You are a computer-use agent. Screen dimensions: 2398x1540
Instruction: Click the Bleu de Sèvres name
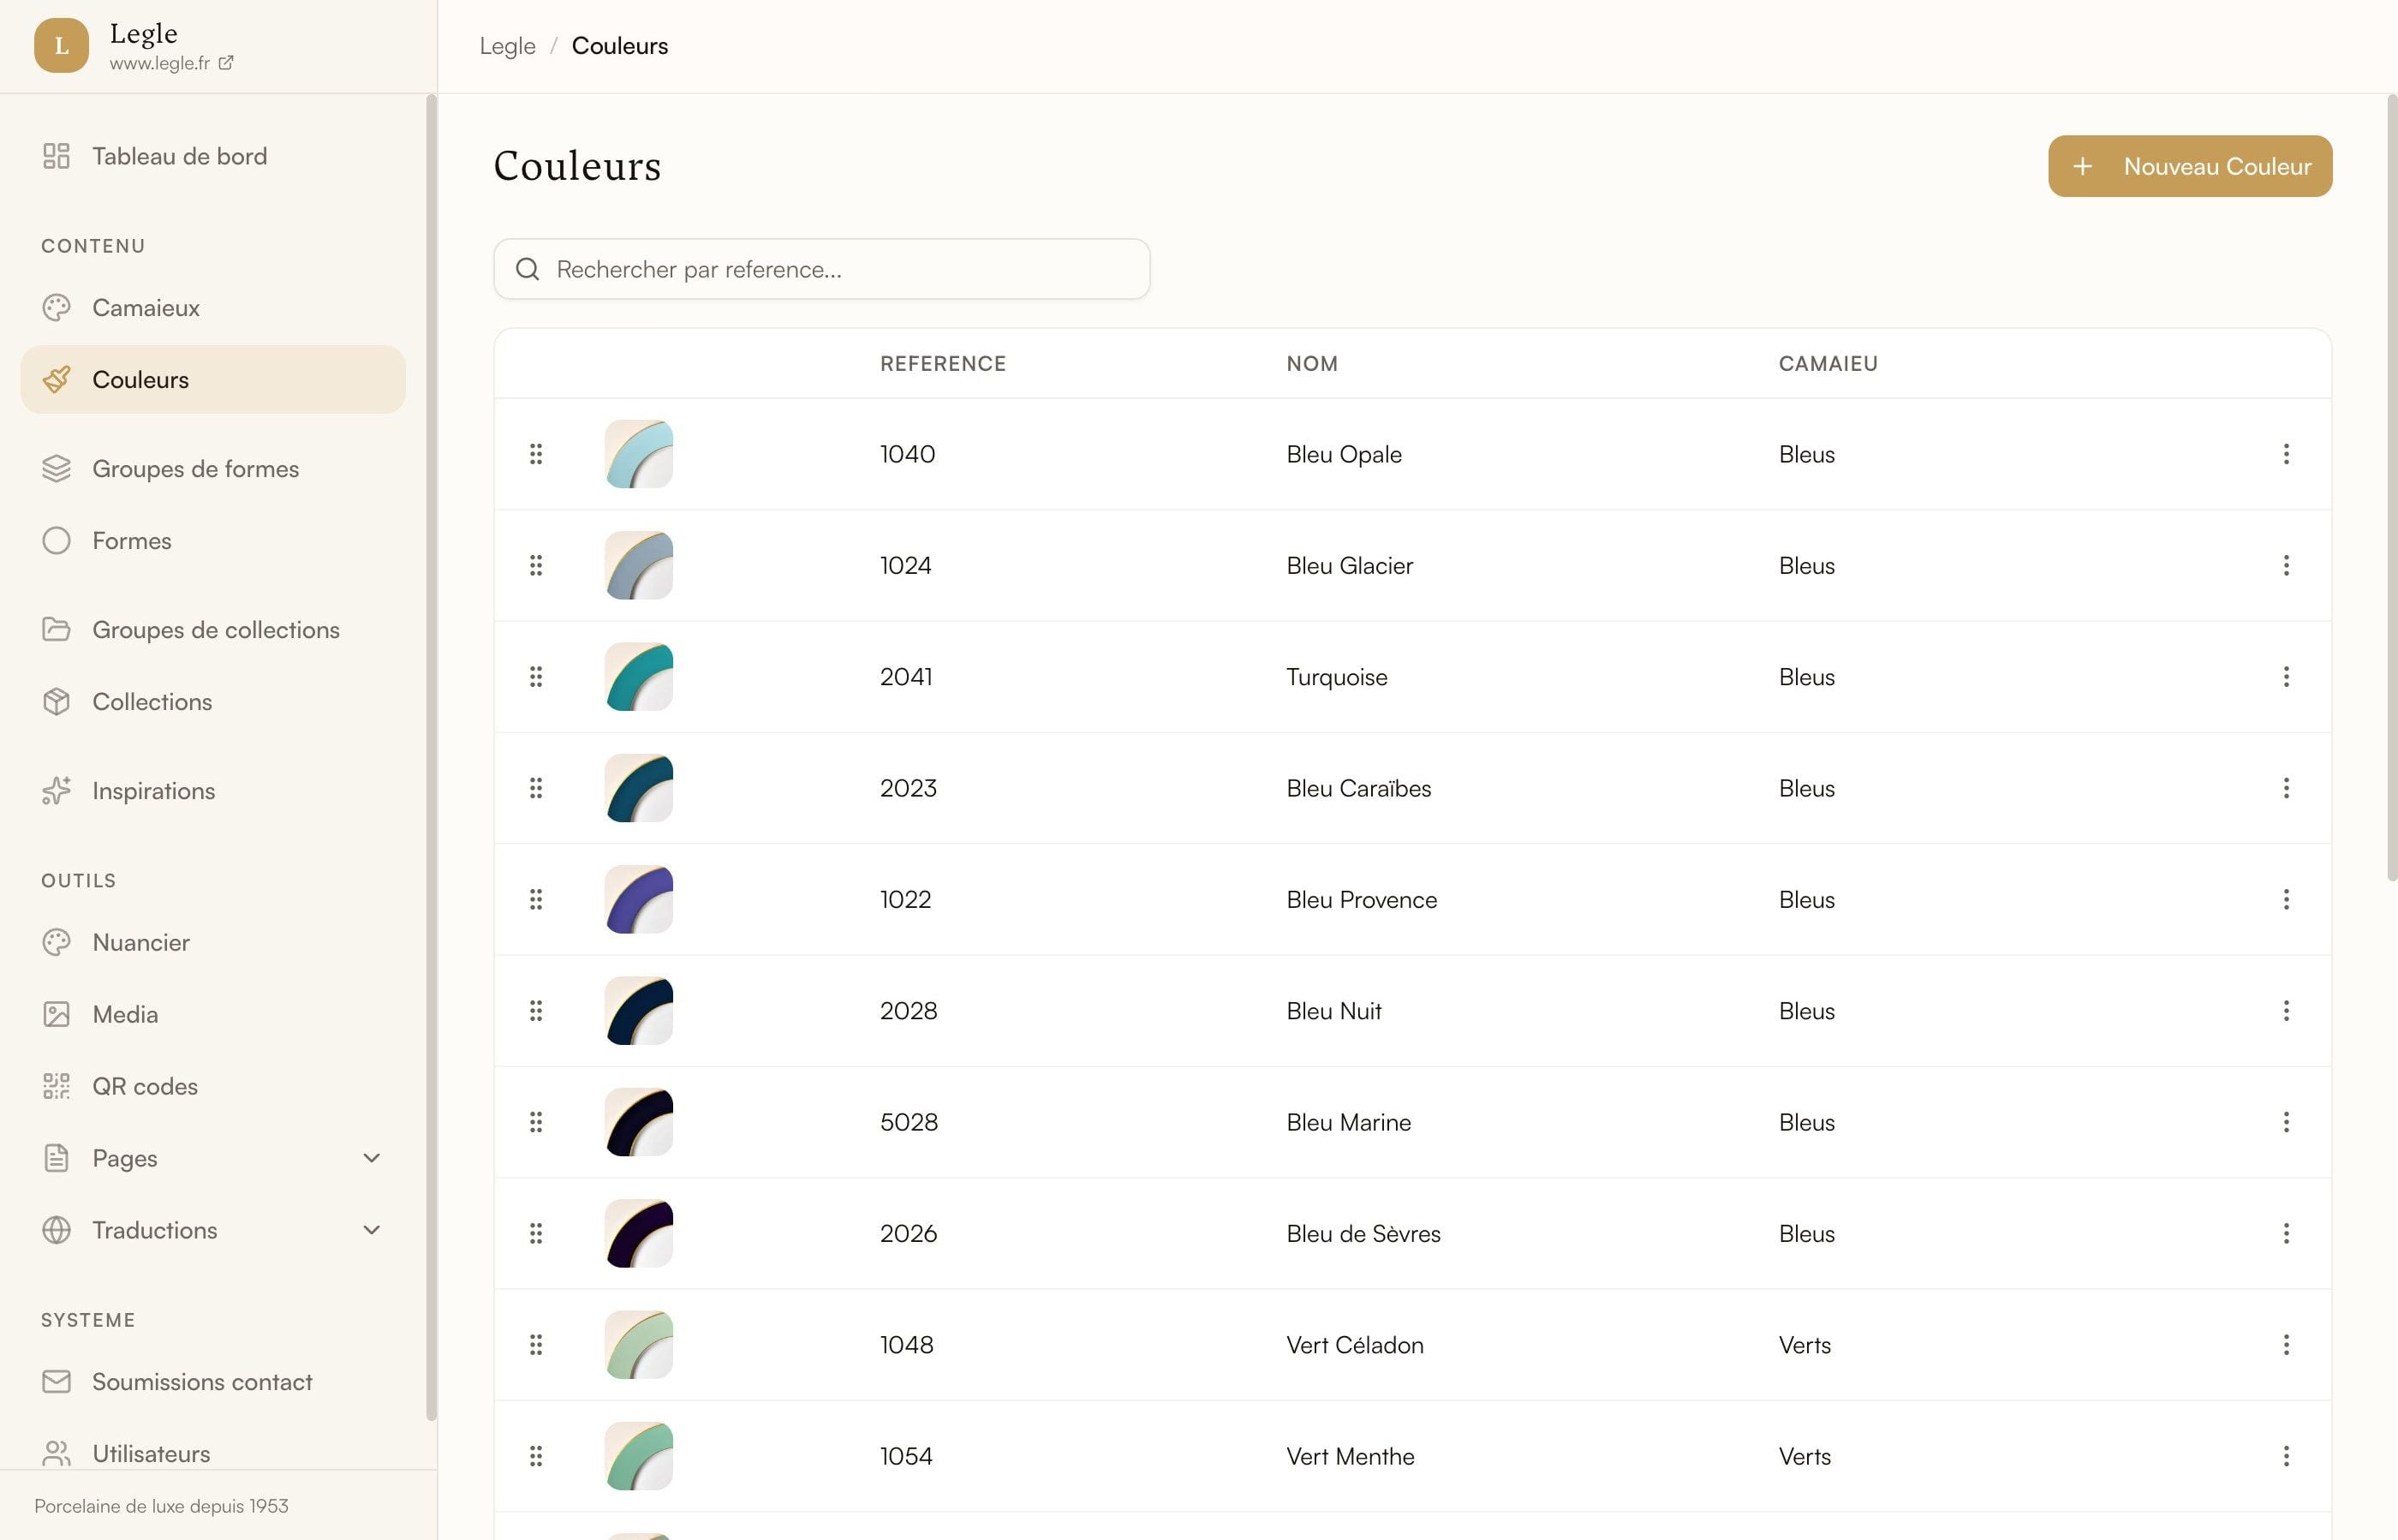[x=1363, y=1233]
